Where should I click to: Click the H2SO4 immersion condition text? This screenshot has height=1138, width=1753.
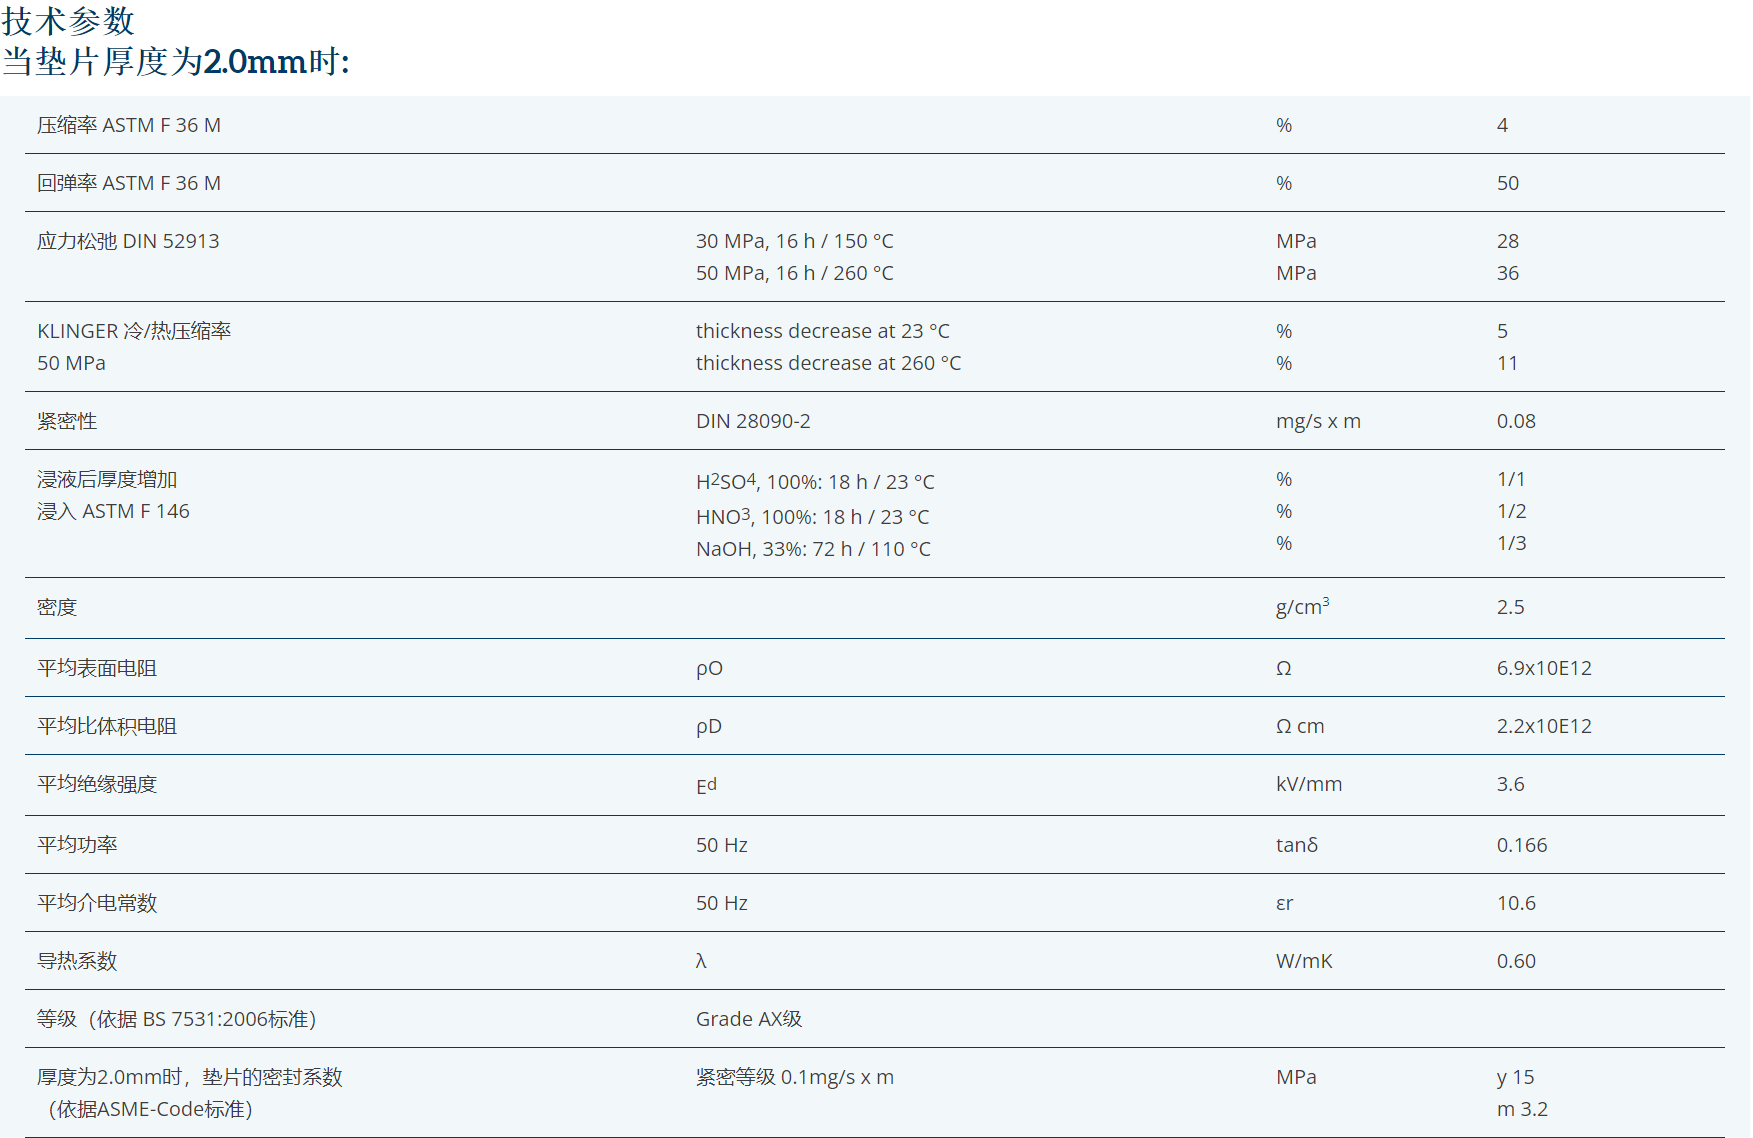815,482
